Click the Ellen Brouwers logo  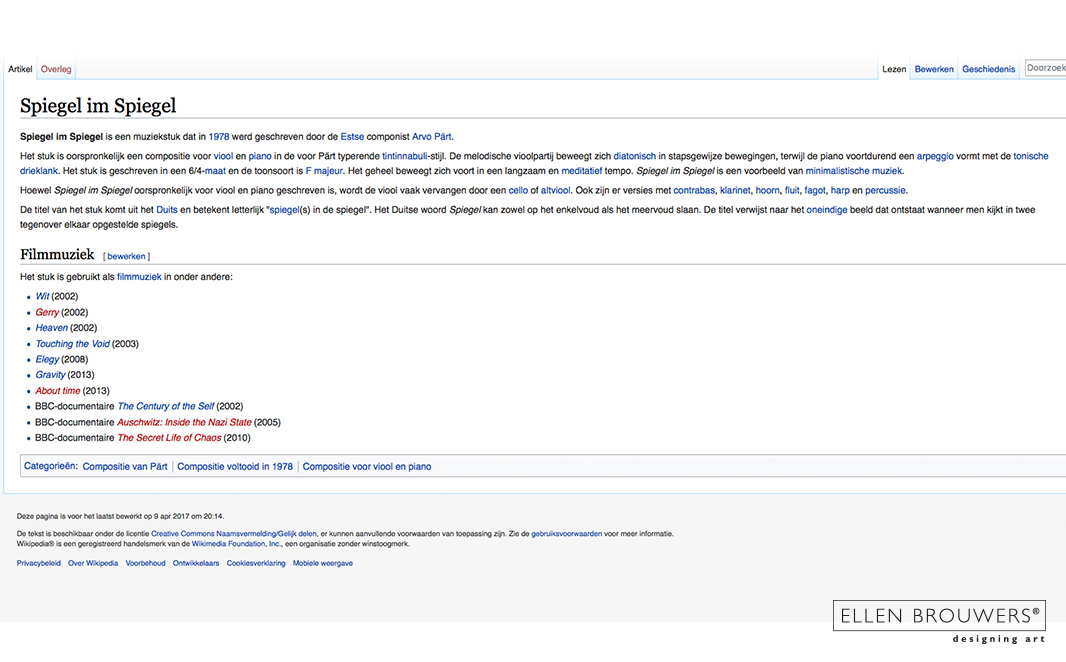coord(938,620)
